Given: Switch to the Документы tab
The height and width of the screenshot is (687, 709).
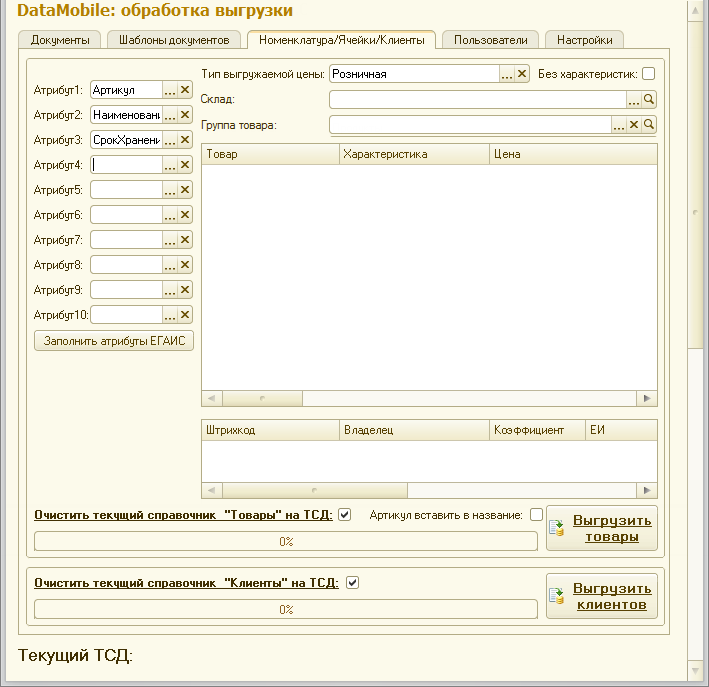Looking at the screenshot, I should (x=60, y=40).
